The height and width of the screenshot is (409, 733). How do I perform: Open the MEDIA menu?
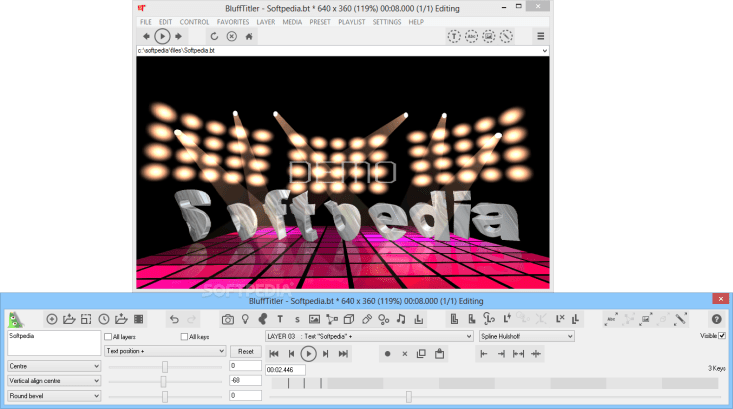click(x=292, y=22)
